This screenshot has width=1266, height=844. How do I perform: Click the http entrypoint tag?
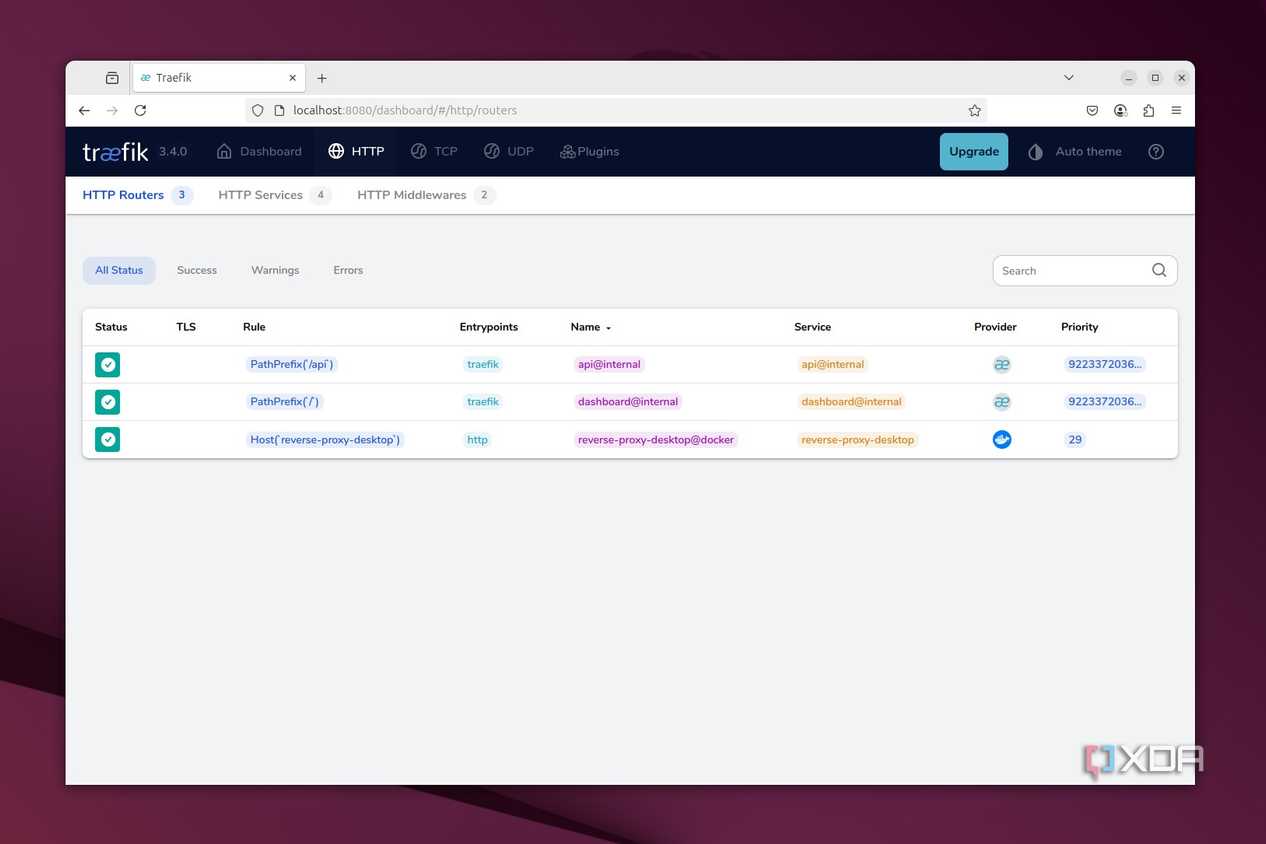click(477, 439)
